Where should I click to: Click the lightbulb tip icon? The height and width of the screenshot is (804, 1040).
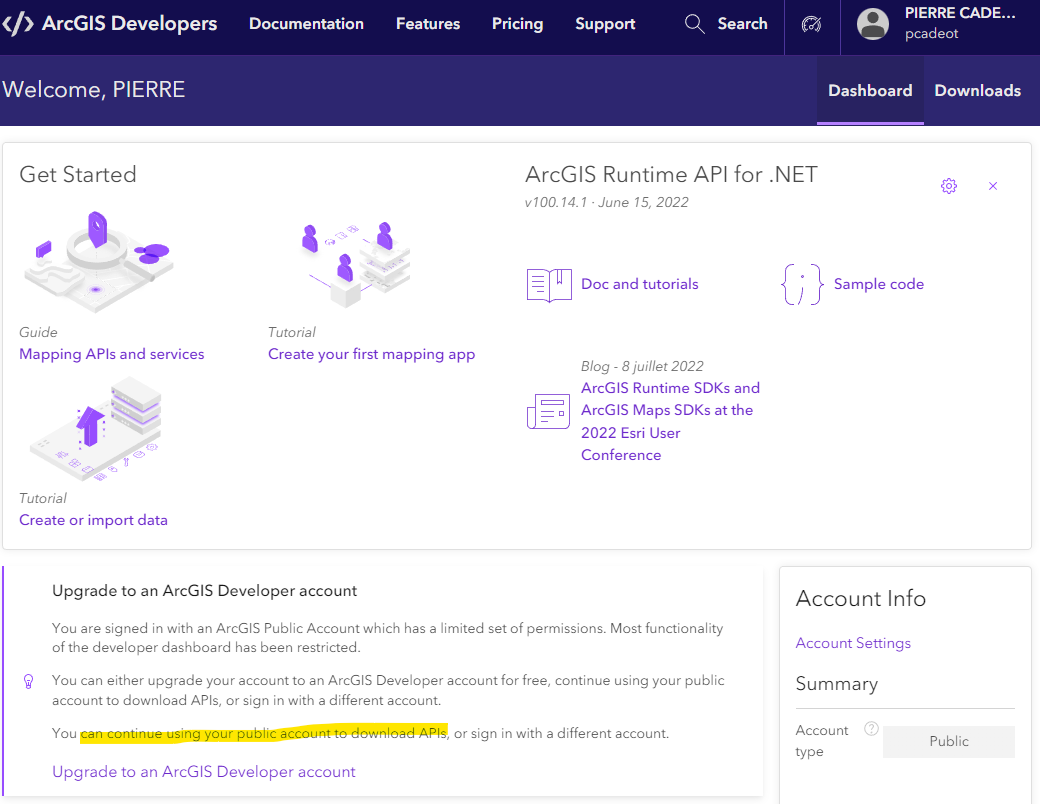point(28,680)
